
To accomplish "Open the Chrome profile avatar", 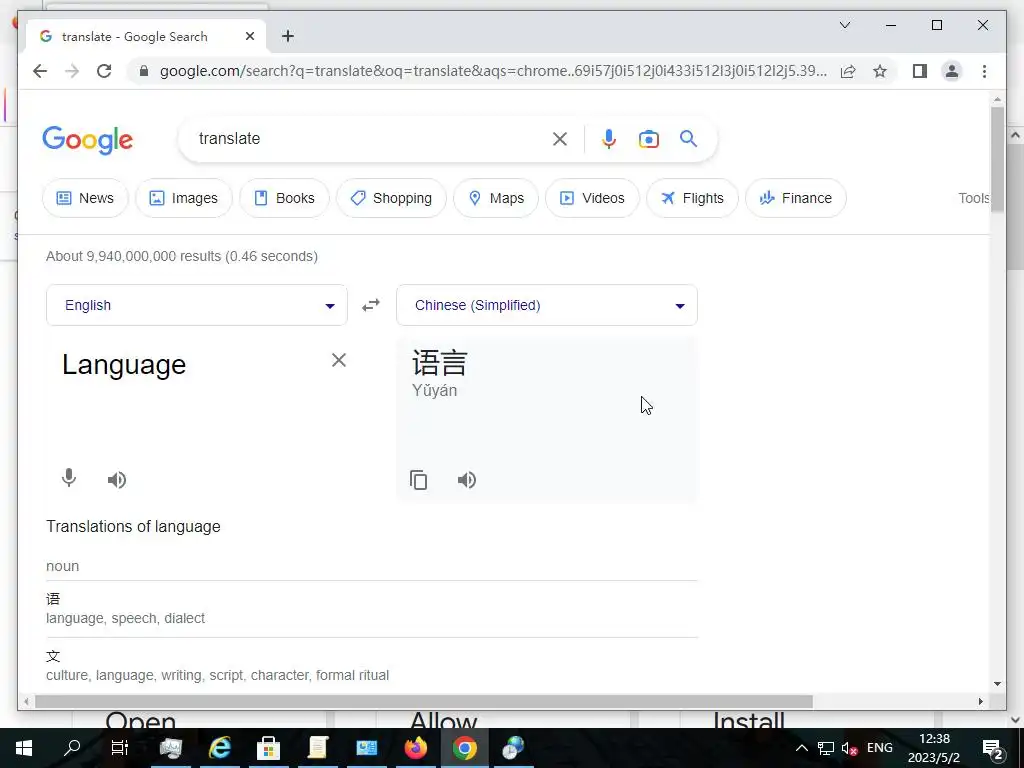I will (952, 71).
